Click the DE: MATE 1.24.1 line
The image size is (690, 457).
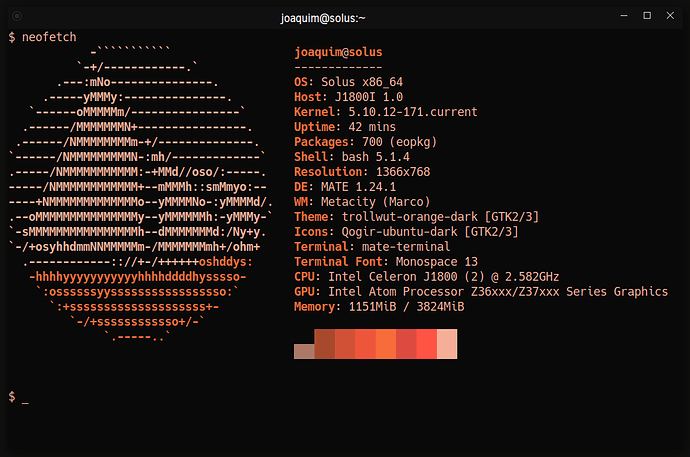(345, 186)
